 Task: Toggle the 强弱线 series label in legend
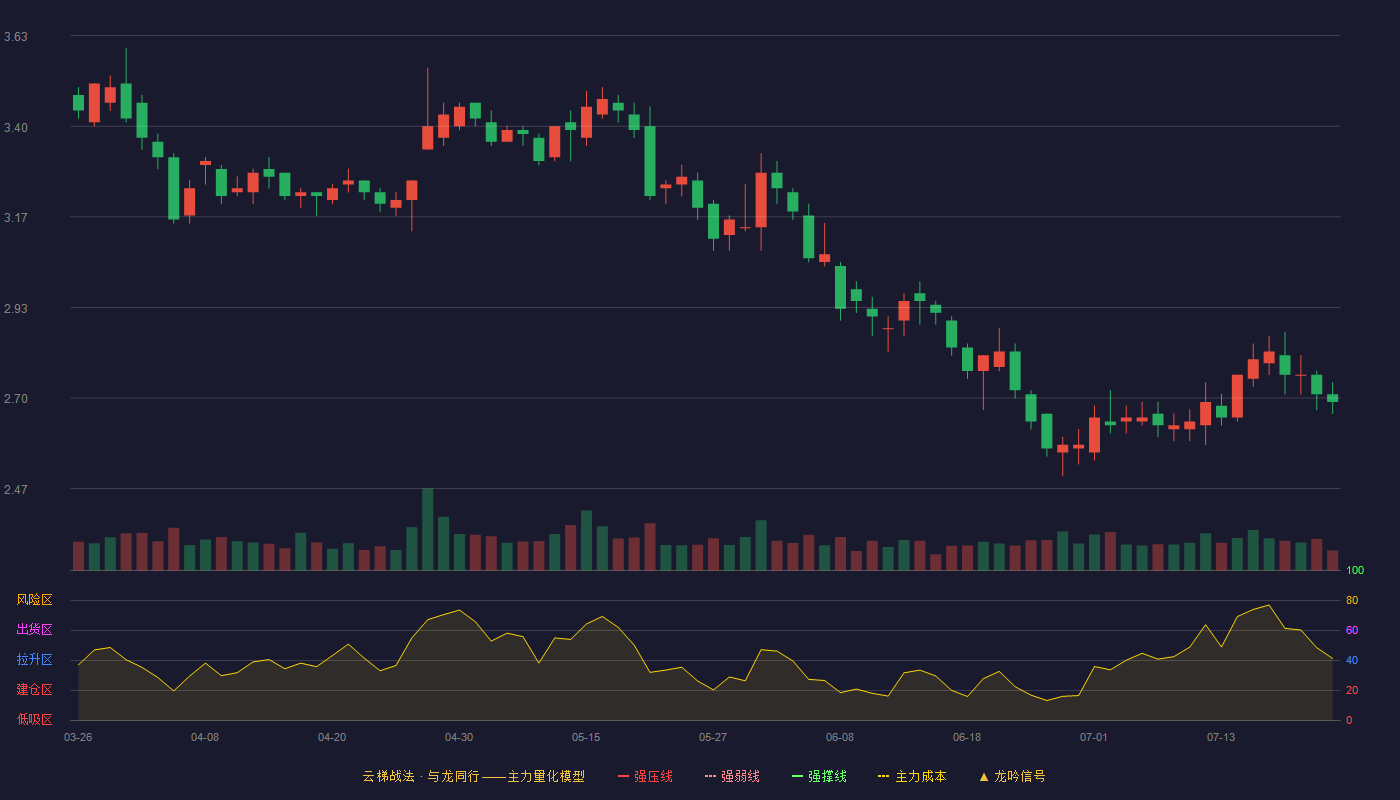pyautogui.click(x=740, y=776)
